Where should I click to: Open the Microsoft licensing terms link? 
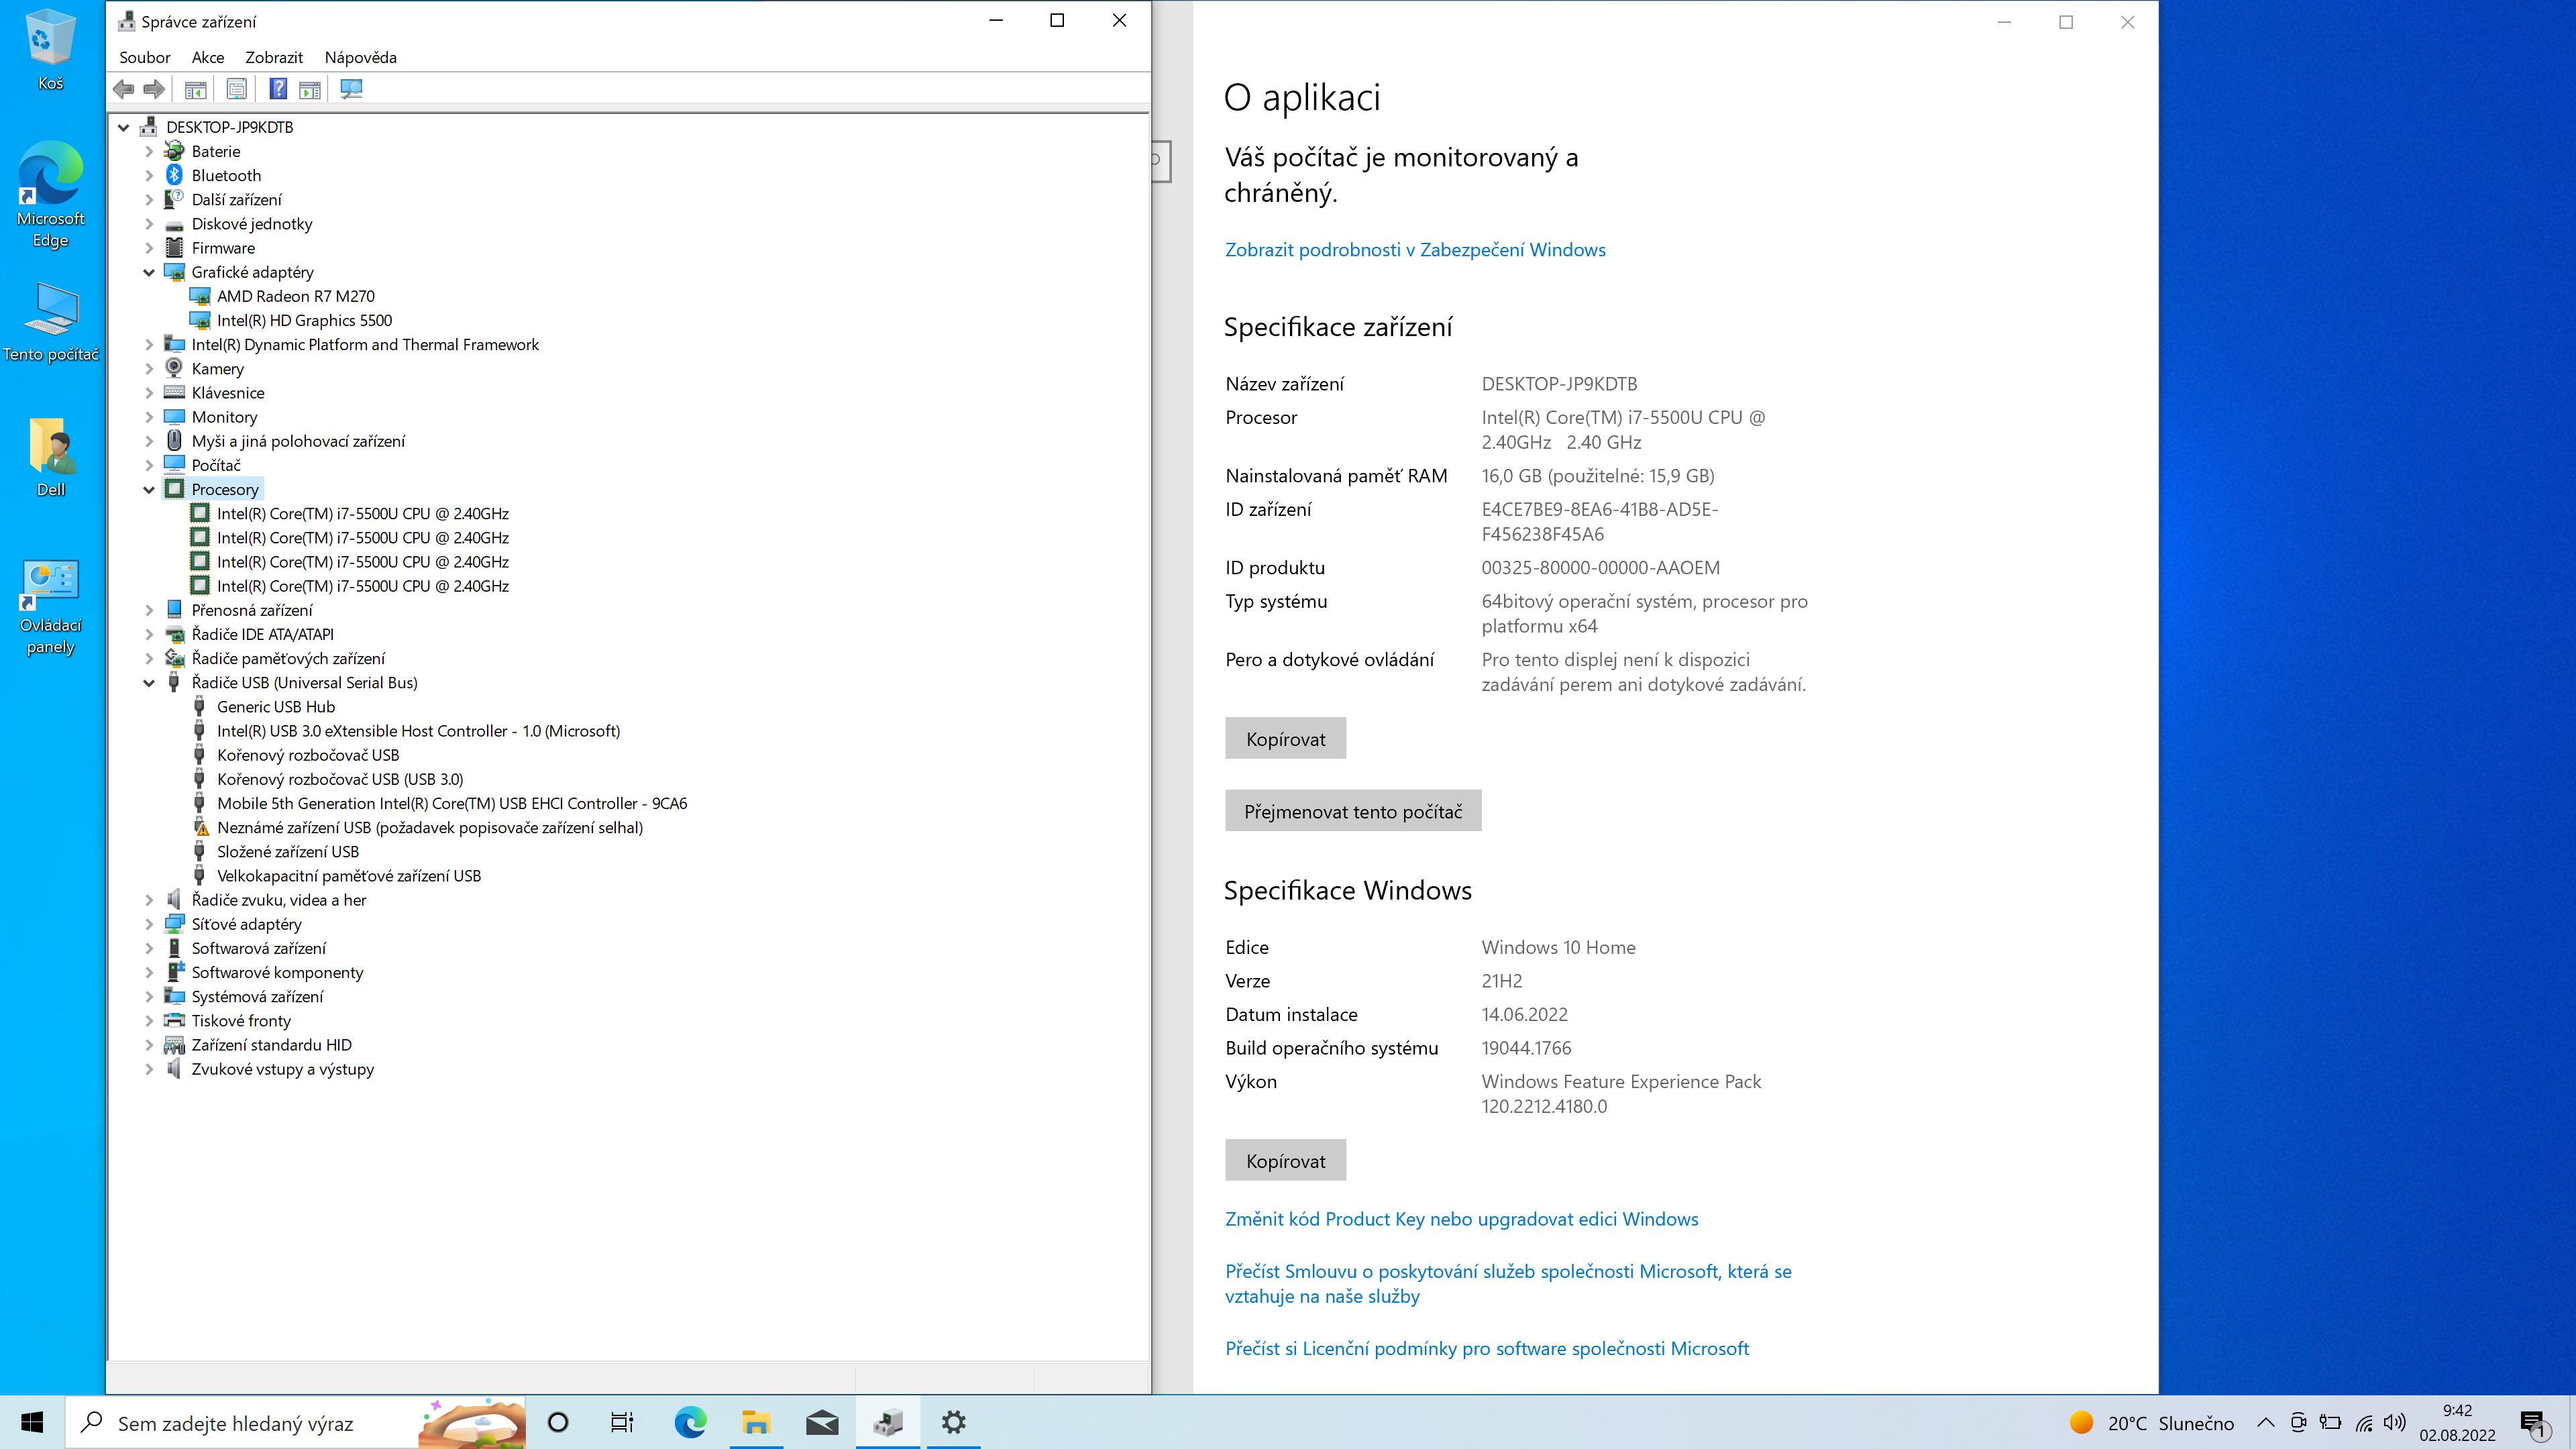pos(1487,1349)
